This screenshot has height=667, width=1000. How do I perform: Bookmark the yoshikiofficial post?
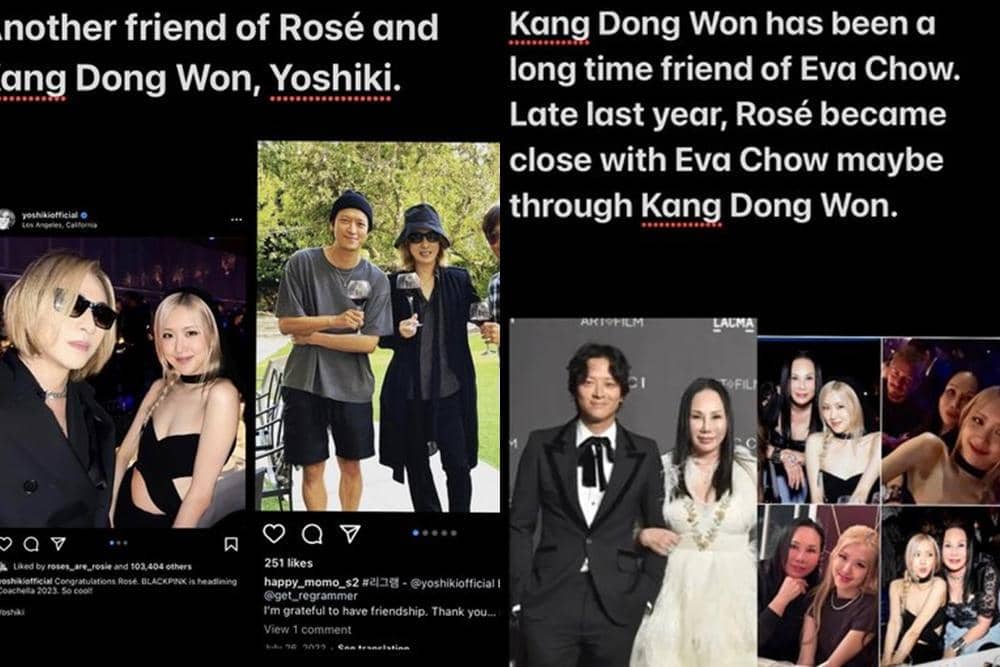[231, 544]
